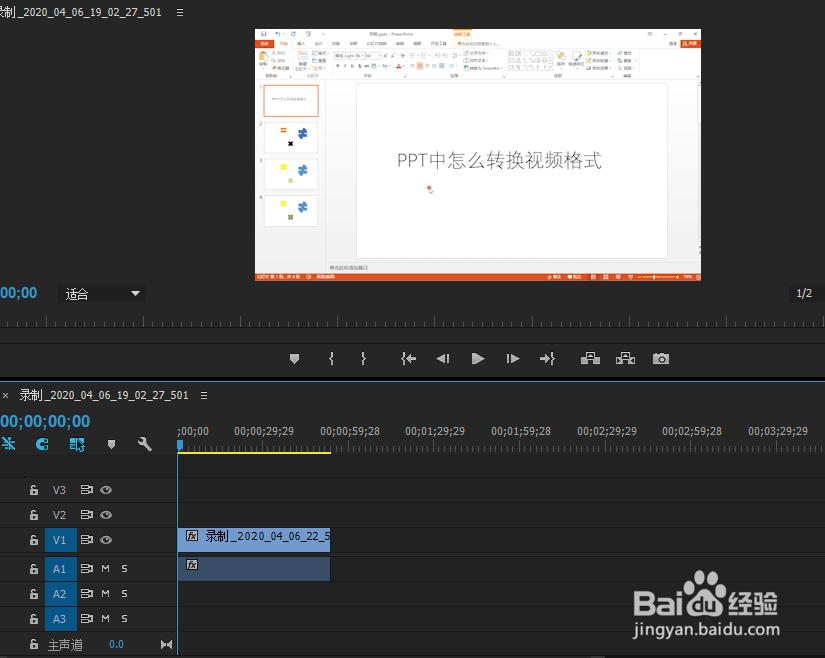This screenshot has width=825, height=658.
Task: Click the fx badge on the A1 audio clip
Action: click(x=192, y=565)
